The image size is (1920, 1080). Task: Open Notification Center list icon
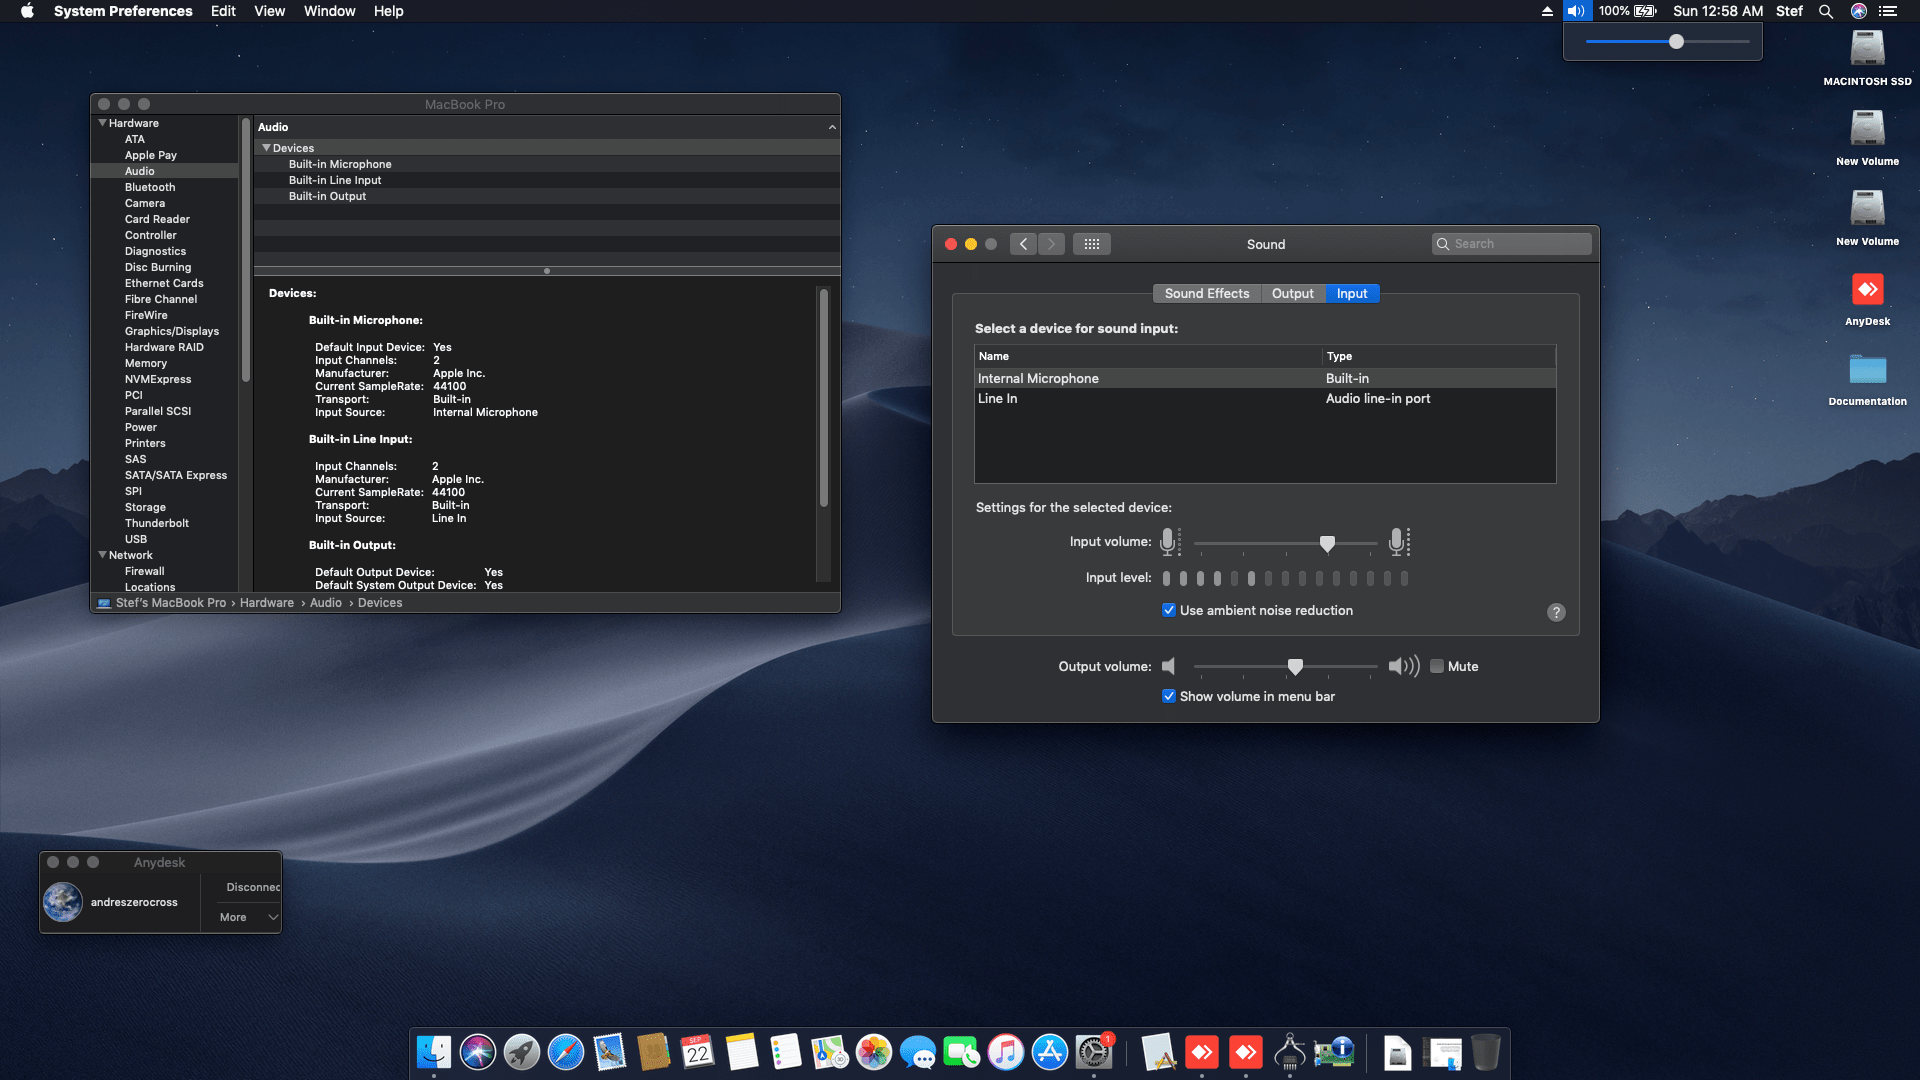(x=1888, y=11)
